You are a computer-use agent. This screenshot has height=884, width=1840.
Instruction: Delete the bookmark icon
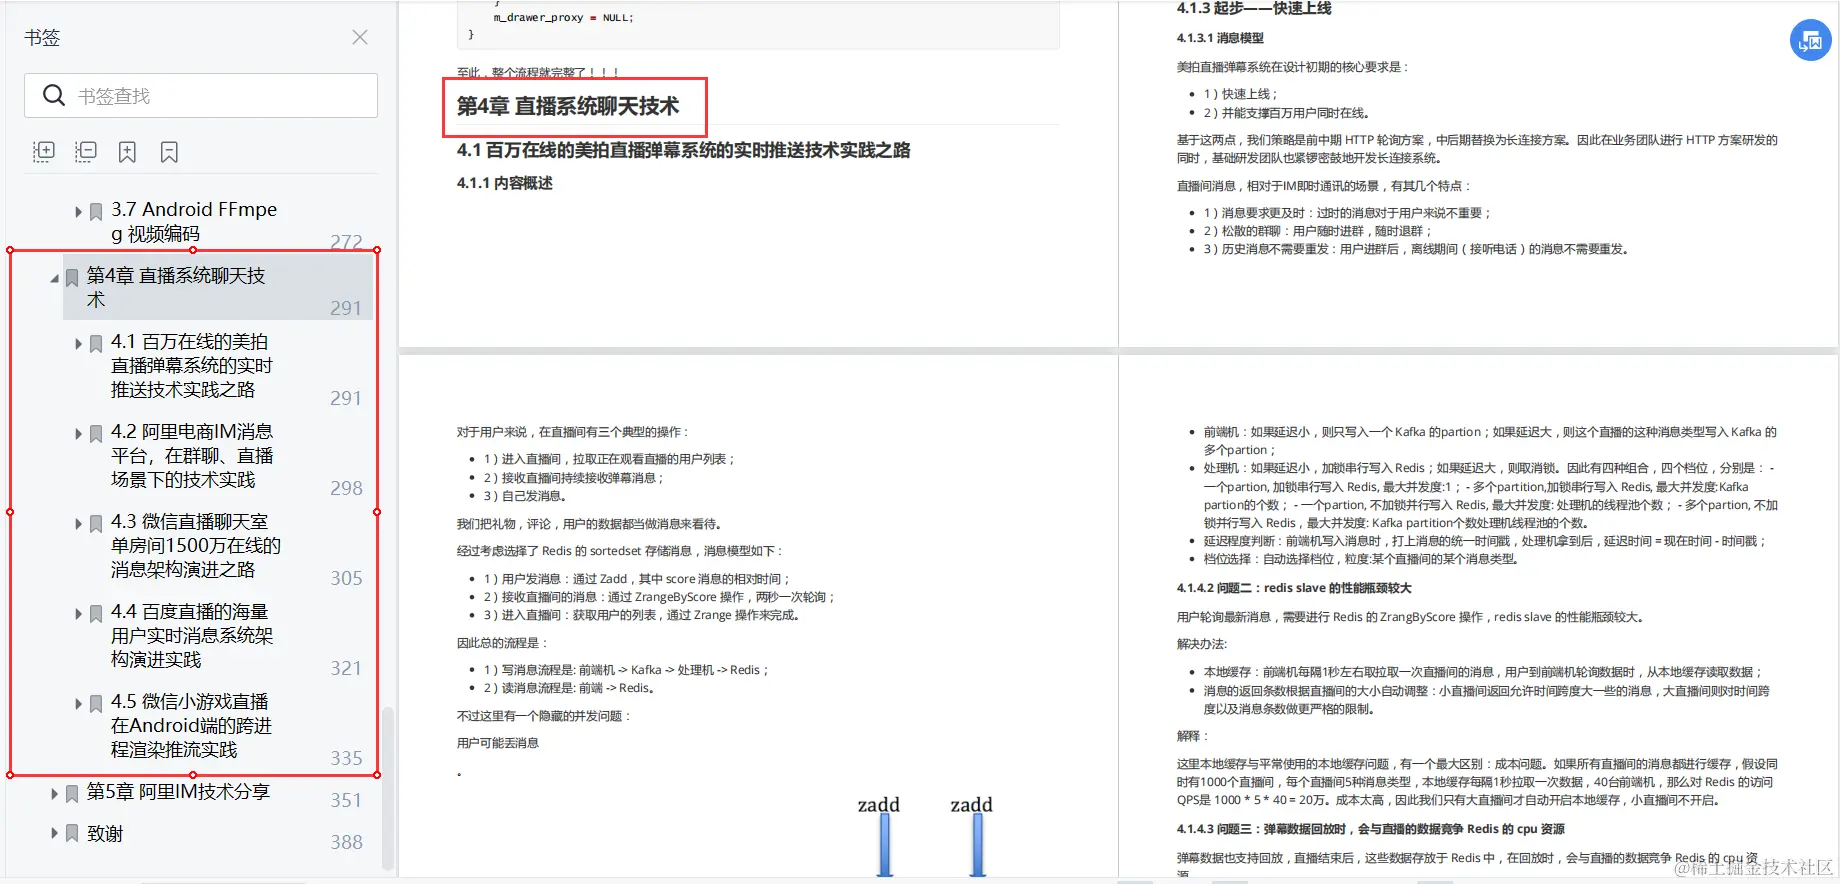click(x=169, y=152)
